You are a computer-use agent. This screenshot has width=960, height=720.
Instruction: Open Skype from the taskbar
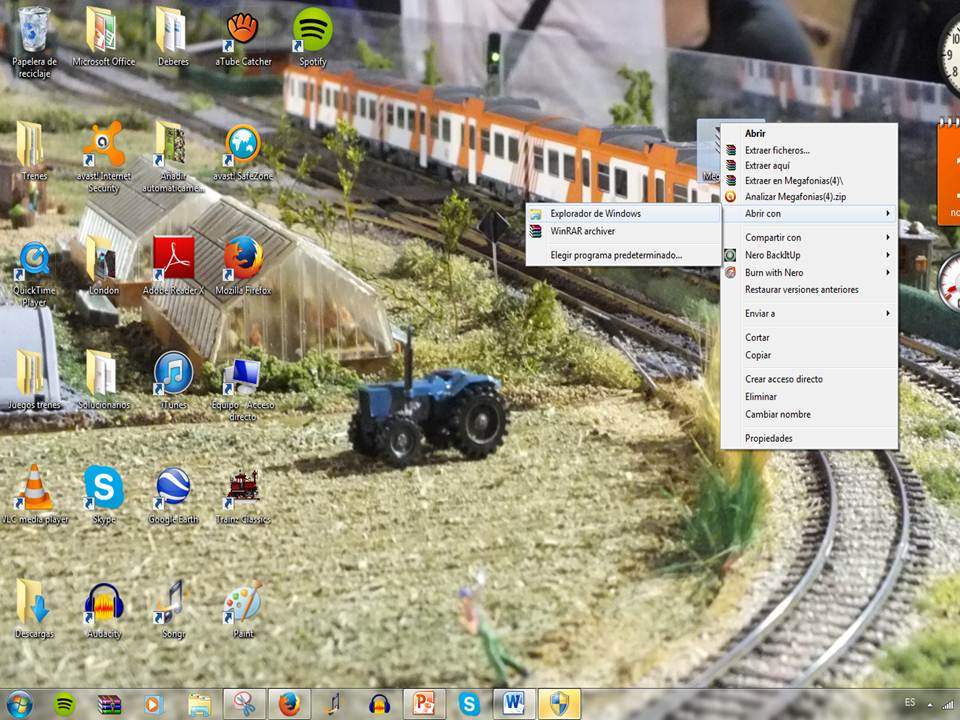tap(469, 705)
